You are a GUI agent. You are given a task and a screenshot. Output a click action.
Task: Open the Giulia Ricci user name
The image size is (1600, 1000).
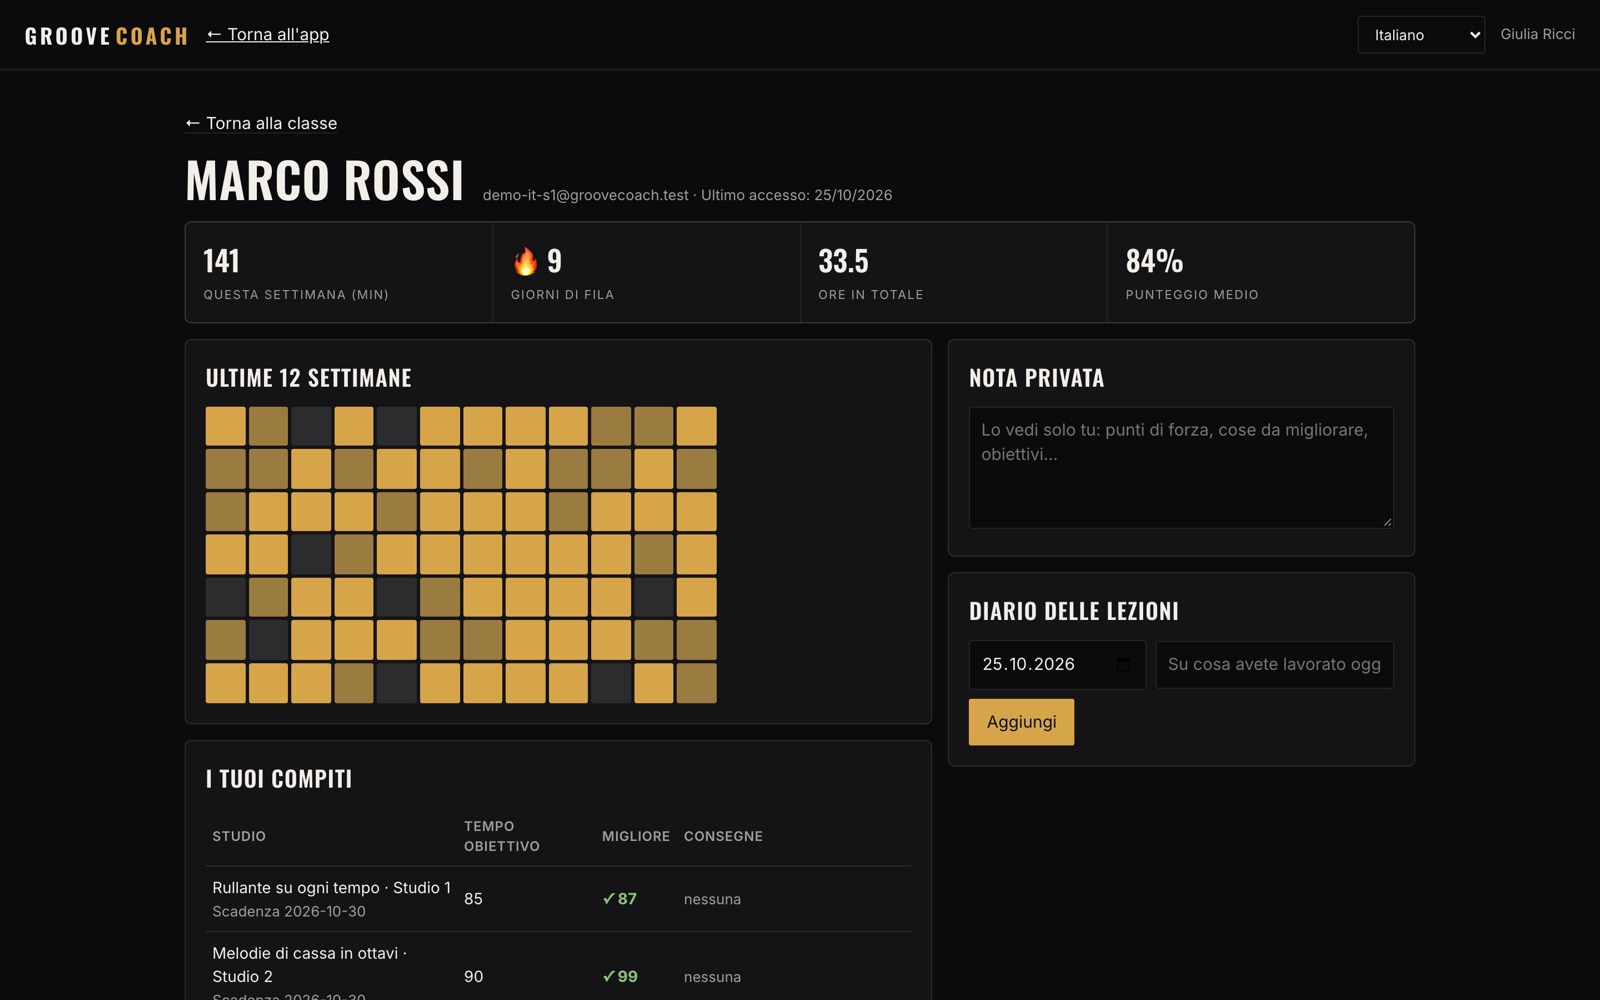coord(1537,34)
